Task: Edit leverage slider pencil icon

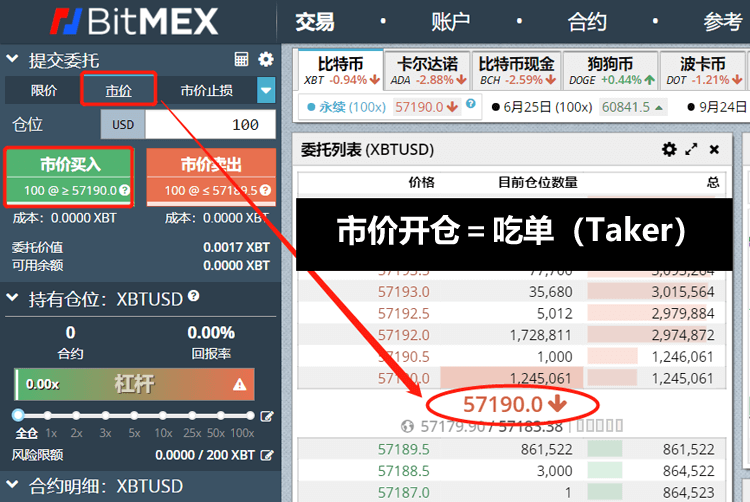Action: [x=266, y=416]
